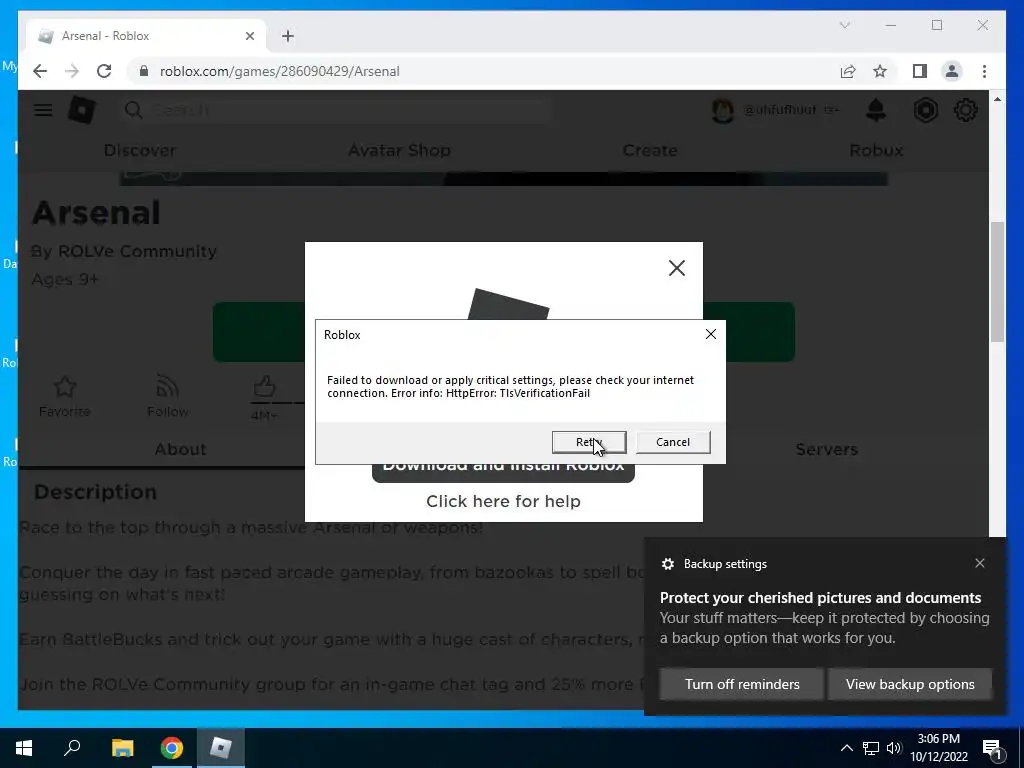The width and height of the screenshot is (1024, 768).
Task: Click the page vertical scrollbar thumb
Action: coord(997,281)
